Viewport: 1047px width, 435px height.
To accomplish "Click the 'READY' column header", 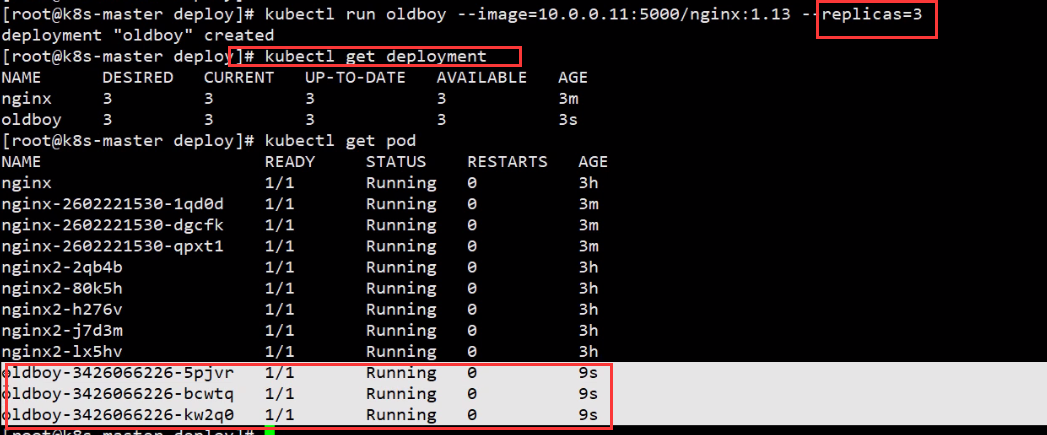I will pyautogui.click(x=290, y=162).
